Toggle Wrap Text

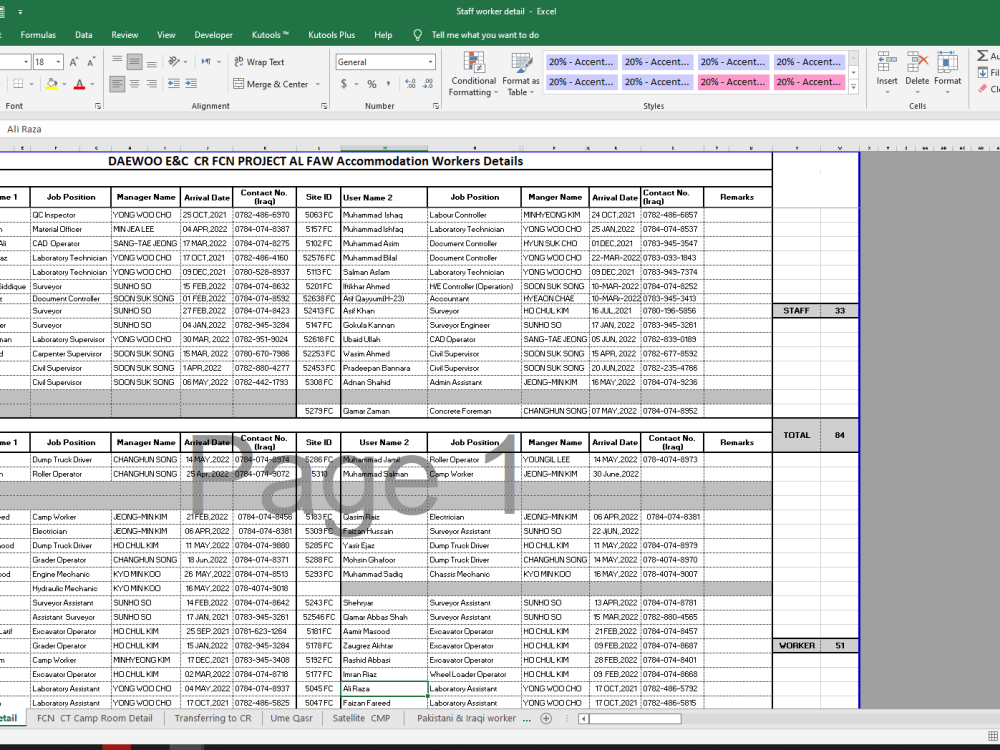pos(259,62)
